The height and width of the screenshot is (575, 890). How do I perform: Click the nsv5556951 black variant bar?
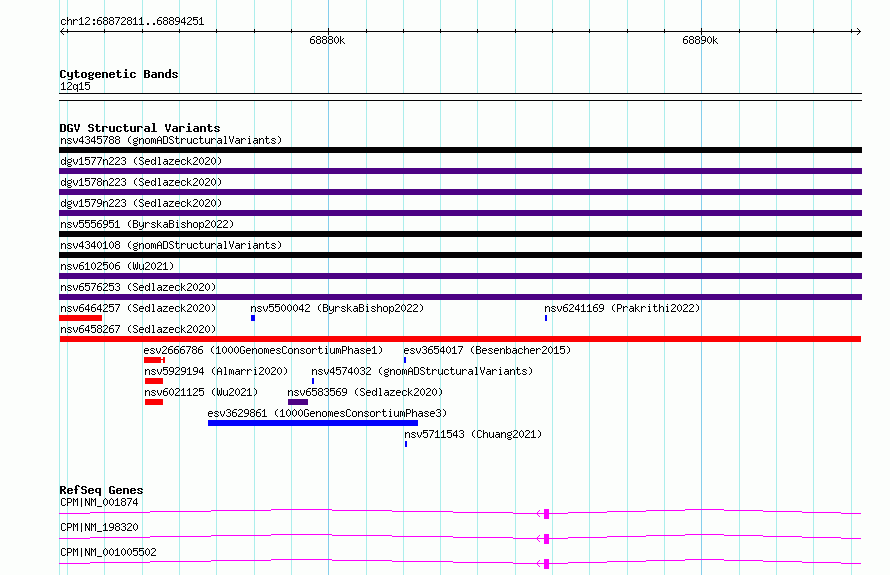pyautogui.click(x=460, y=234)
